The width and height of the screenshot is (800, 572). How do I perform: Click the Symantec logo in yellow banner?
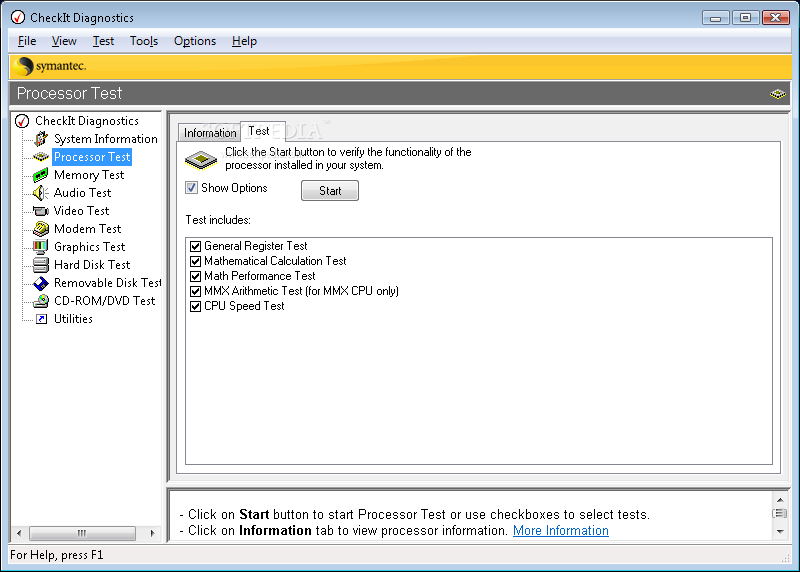pos(50,66)
